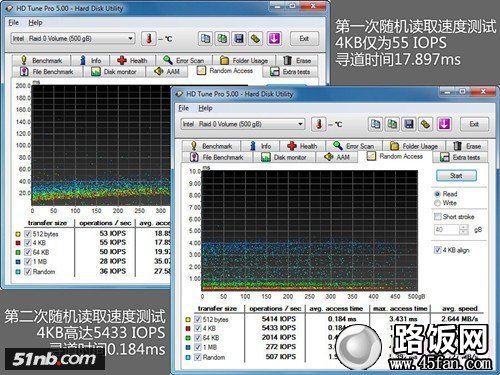Open AAM tab in back window
Viewport: 500px width, 375px height.
(167, 71)
